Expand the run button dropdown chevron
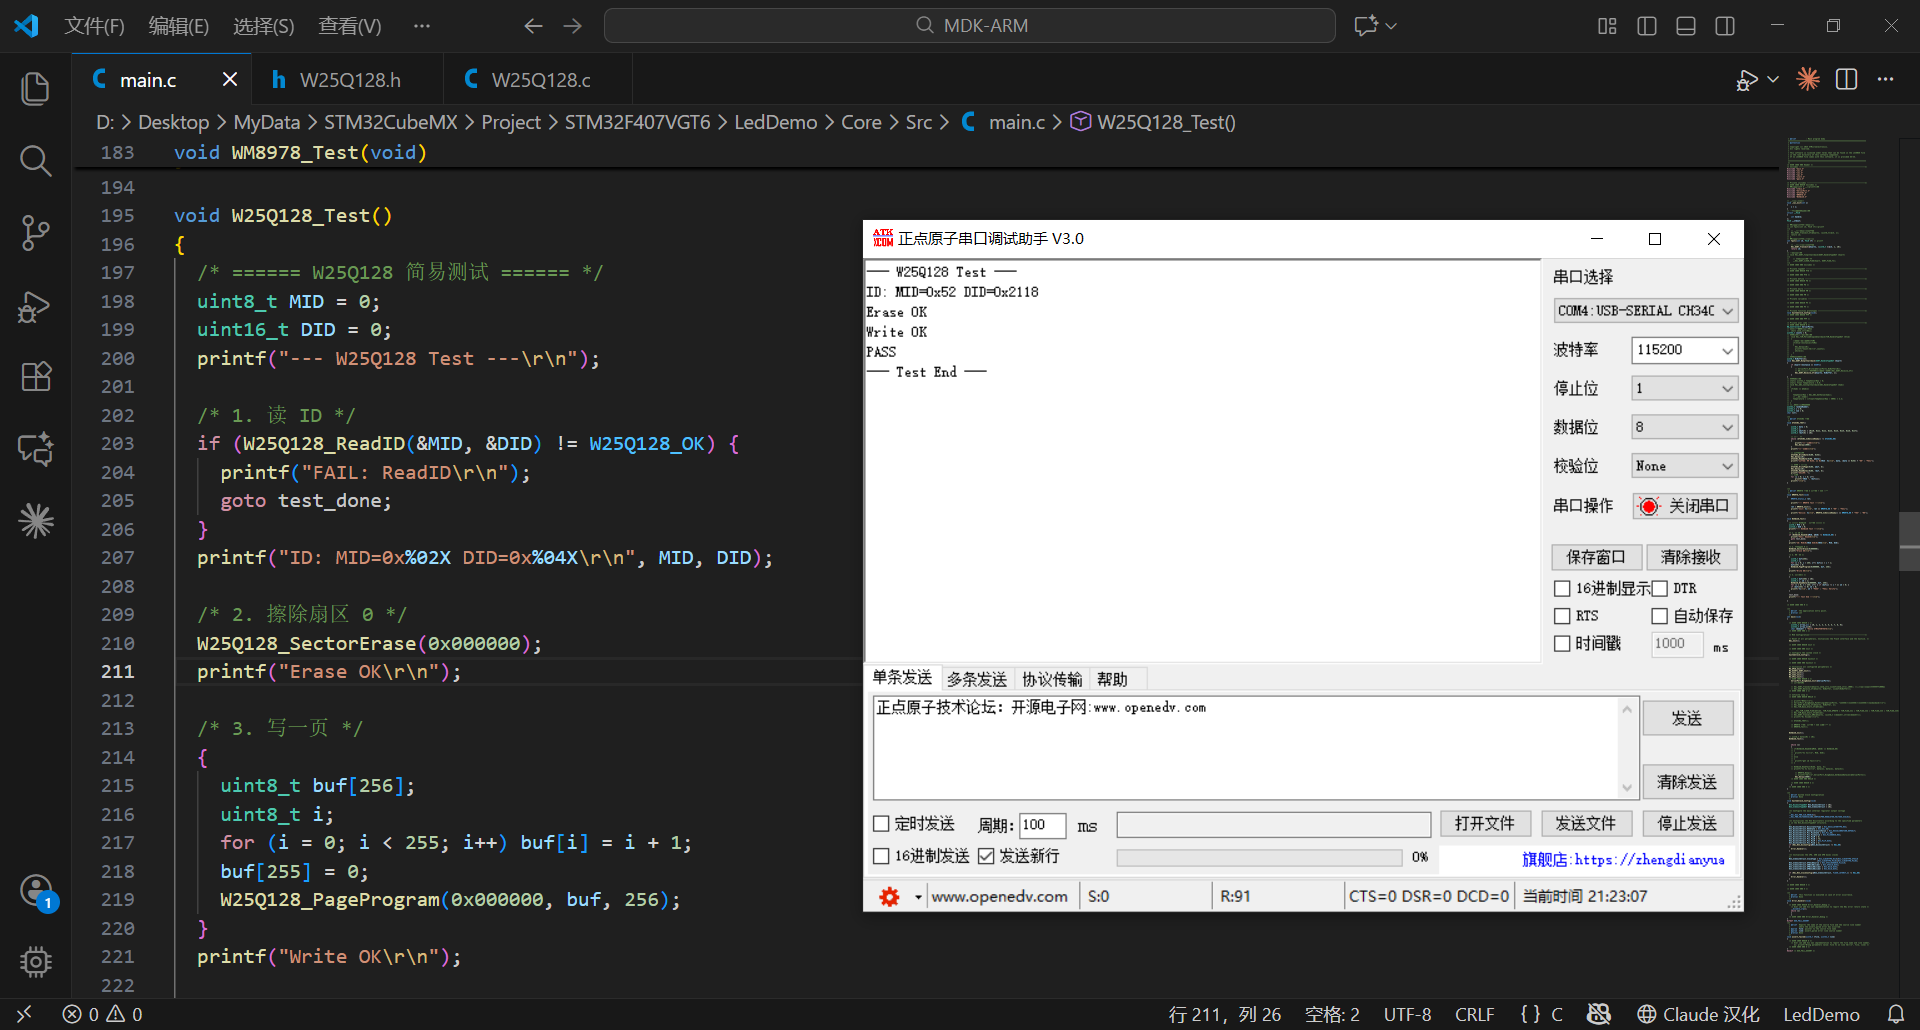Viewport: 1920px width, 1030px height. coord(1773,80)
